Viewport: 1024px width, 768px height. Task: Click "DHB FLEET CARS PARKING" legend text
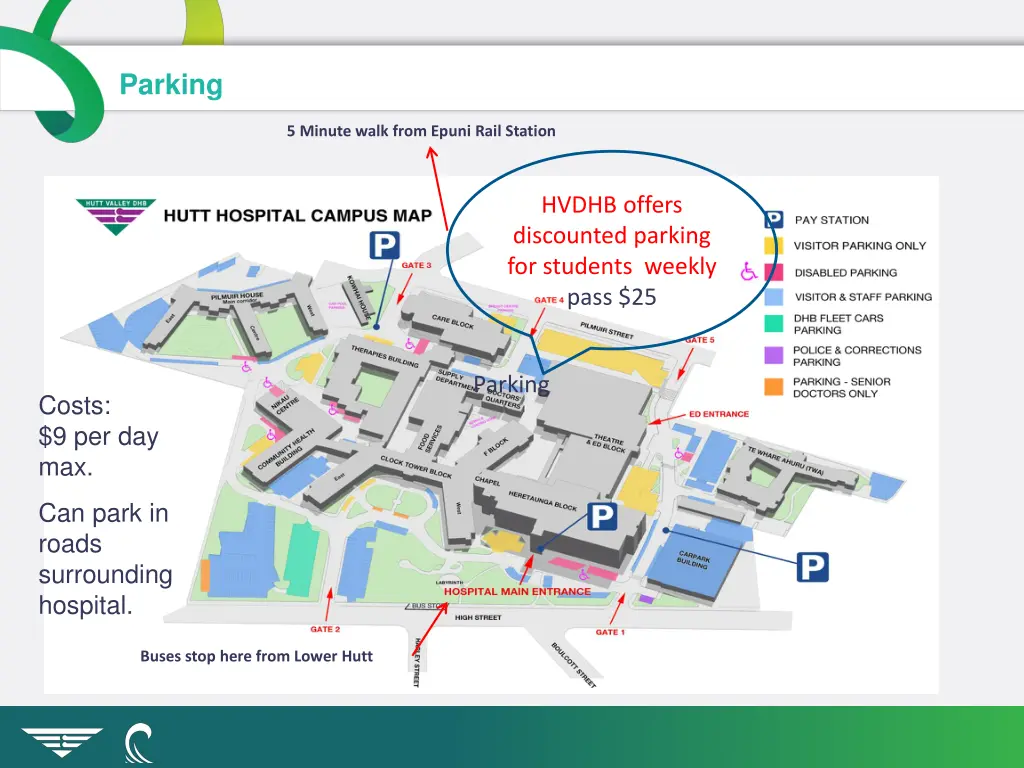click(839, 324)
